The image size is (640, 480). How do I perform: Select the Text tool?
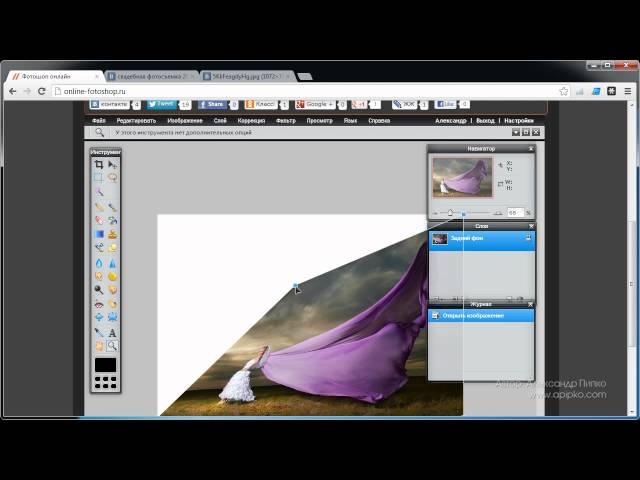pyautogui.click(x=112, y=333)
